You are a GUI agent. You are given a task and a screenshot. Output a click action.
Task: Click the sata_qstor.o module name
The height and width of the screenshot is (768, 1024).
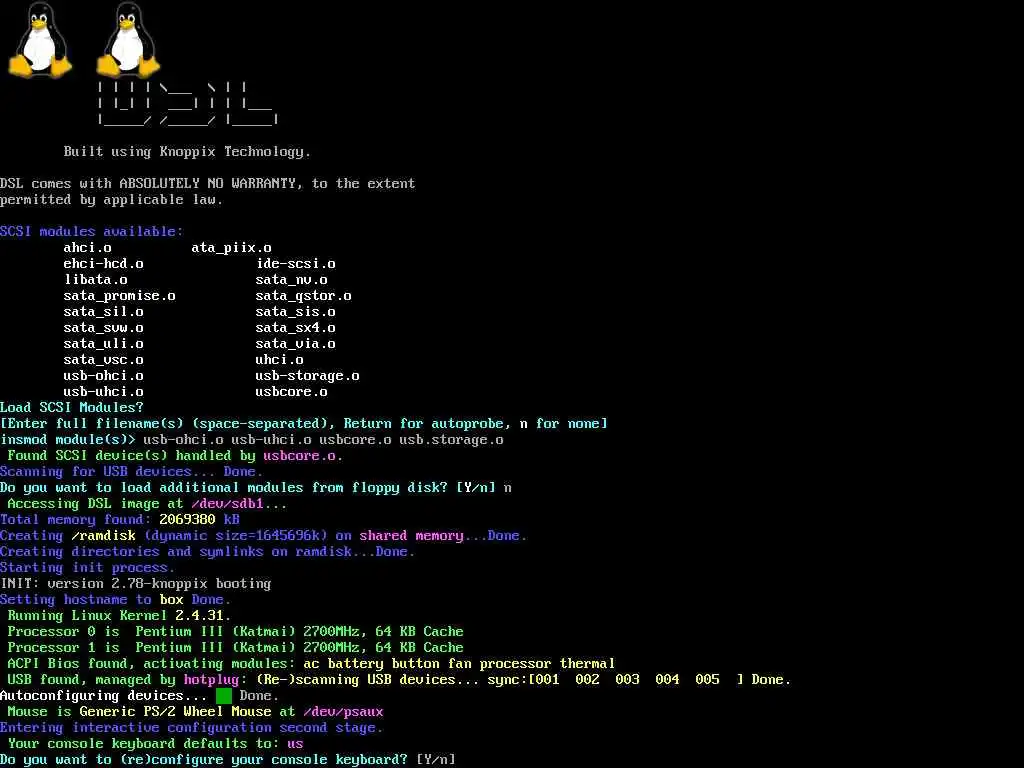303,296
